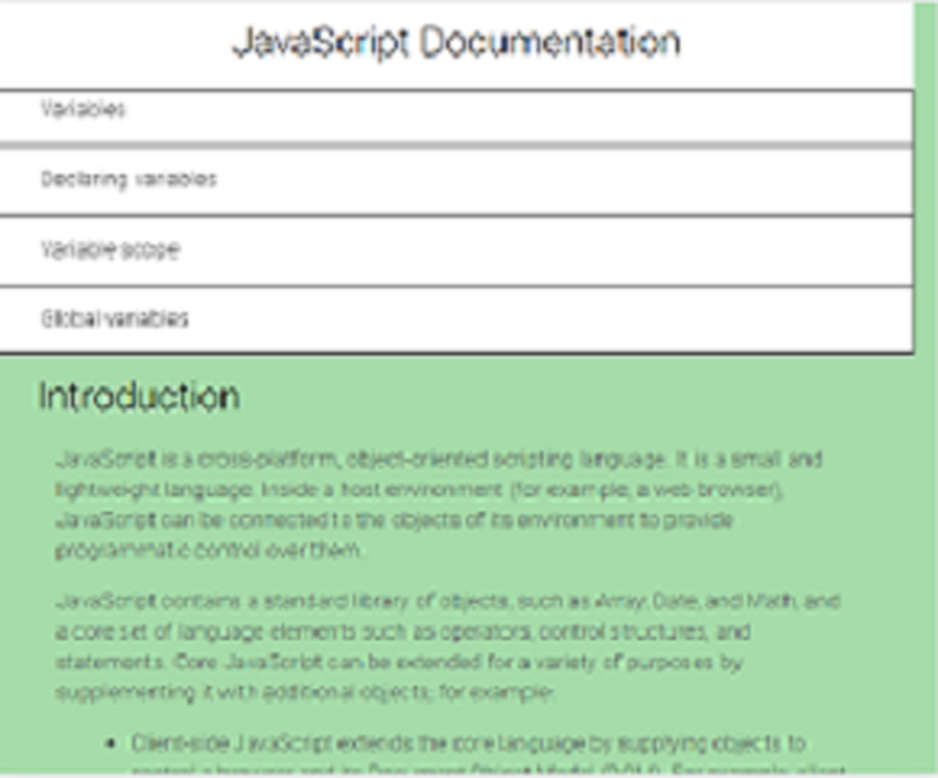
Task: Select the Variable scope nav link
Action: [x=456, y=250]
